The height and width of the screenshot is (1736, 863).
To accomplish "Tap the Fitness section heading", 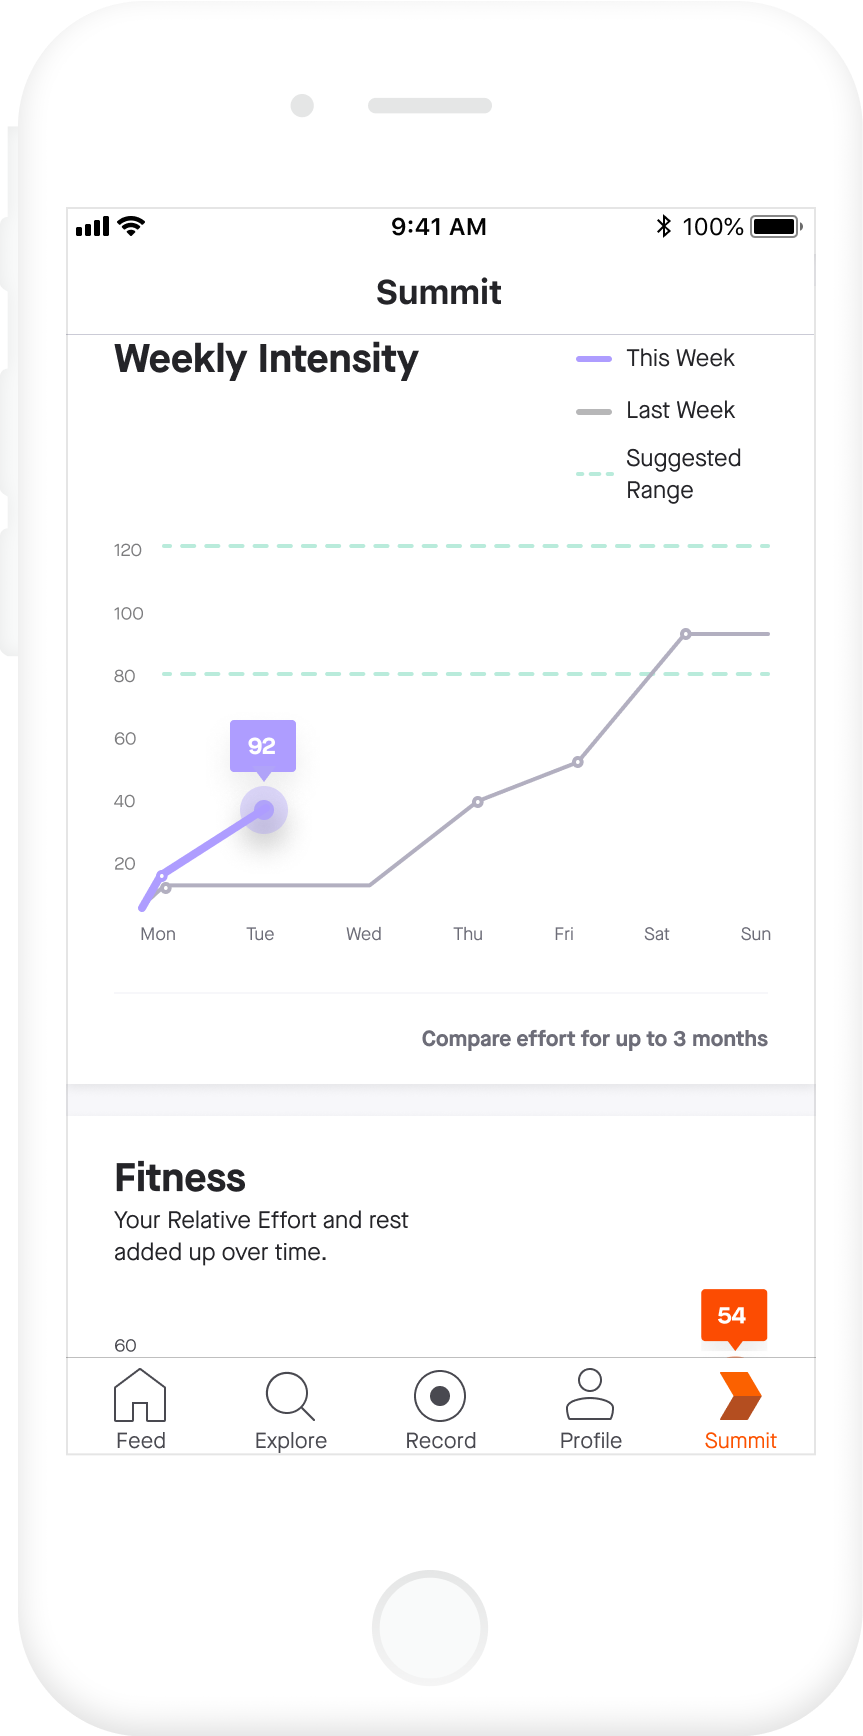I will pyautogui.click(x=180, y=1178).
